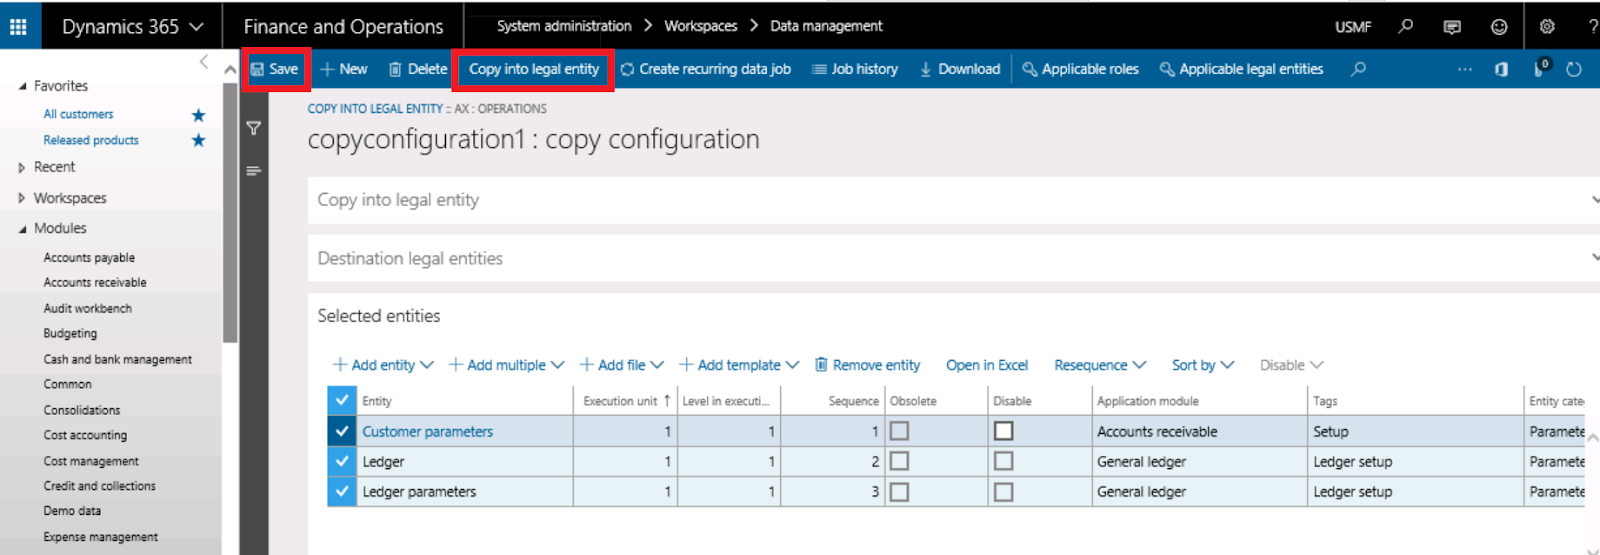Viewport: 1600px width, 555px height.
Task: Click the filter funnel icon
Action: [x=254, y=128]
